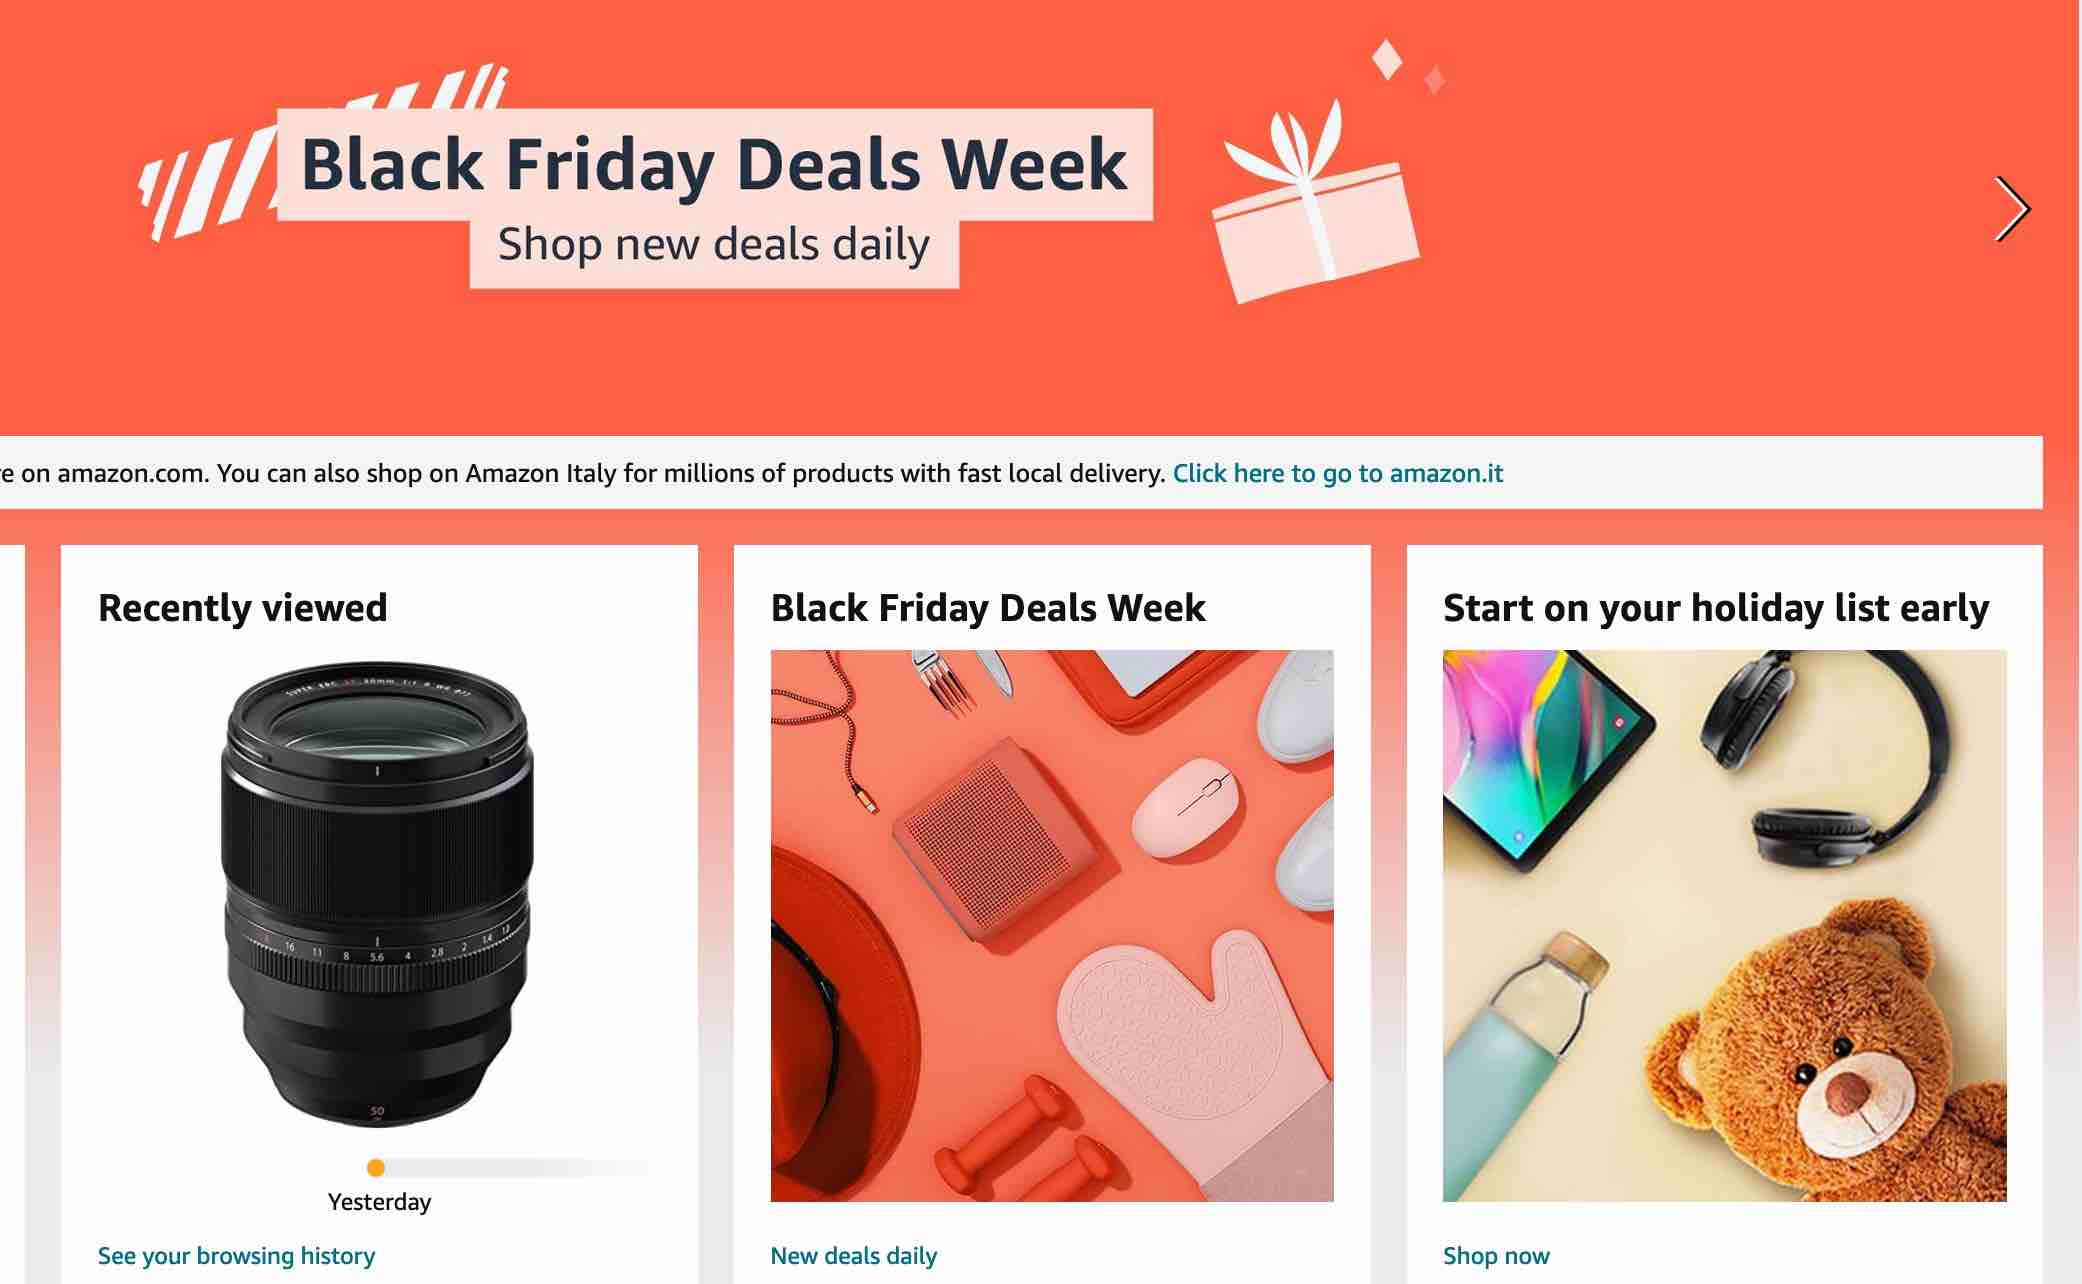Open 'New deals daily' link
The height and width of the screenshot is (1284, 2082).
853,1256
